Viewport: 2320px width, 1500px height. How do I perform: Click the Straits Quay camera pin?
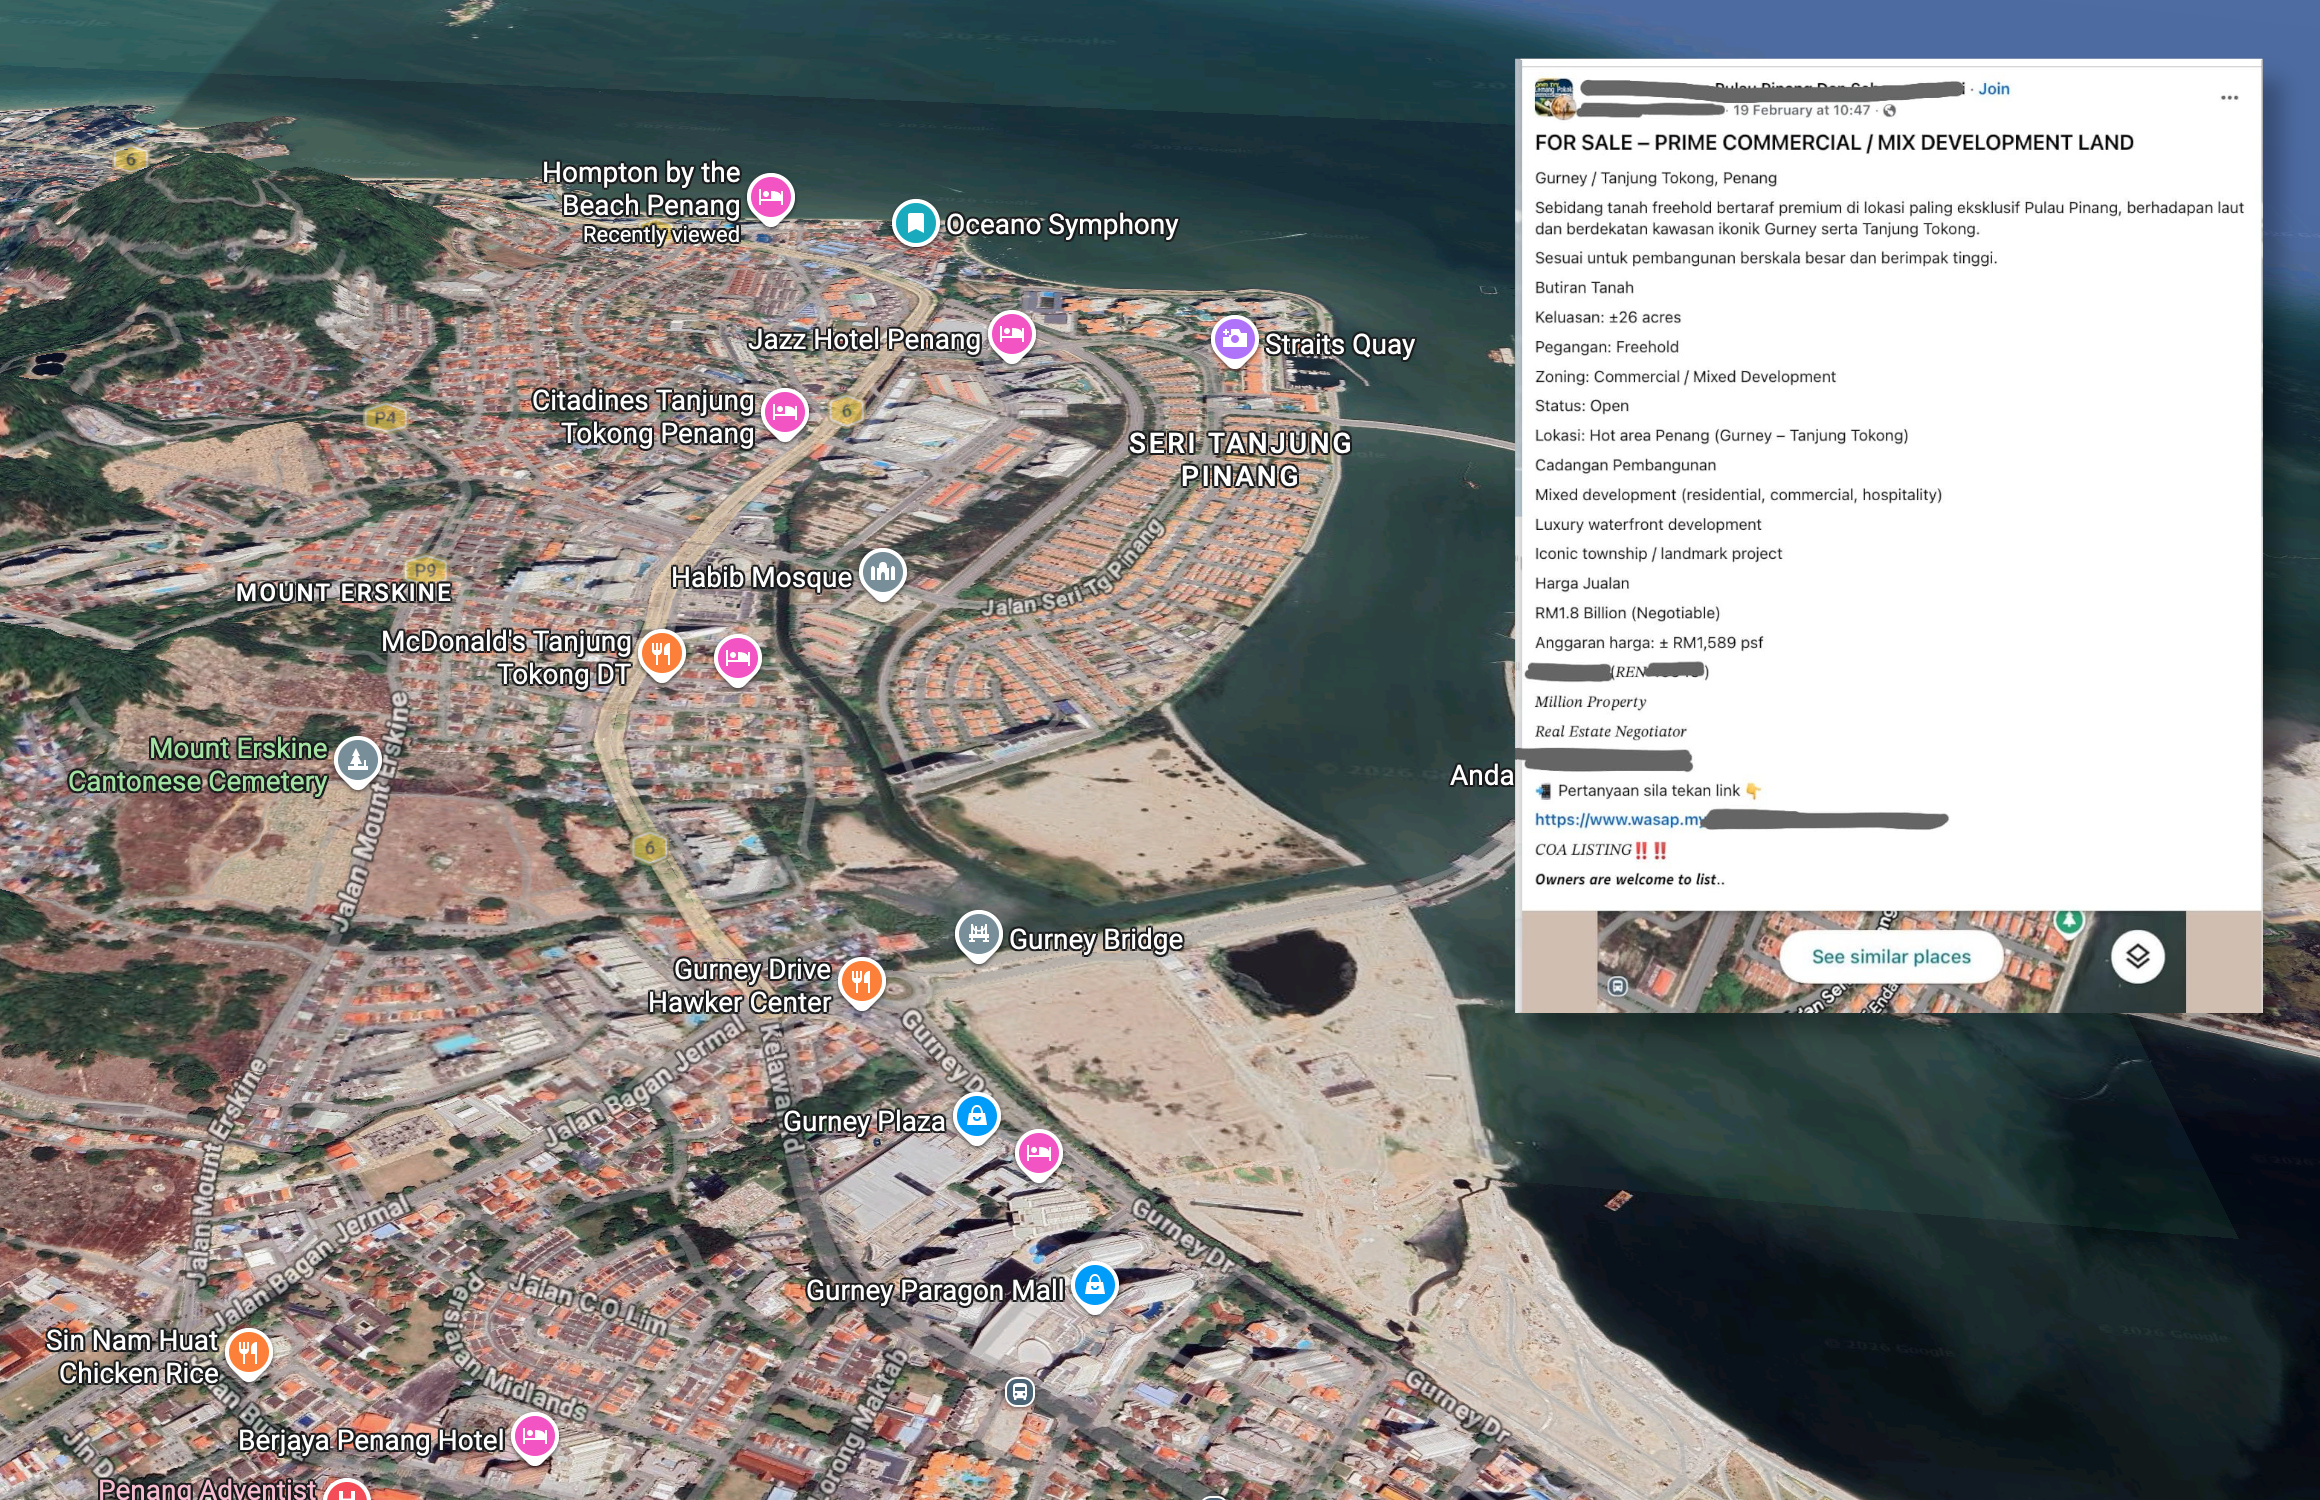[x=1234, y=339]
